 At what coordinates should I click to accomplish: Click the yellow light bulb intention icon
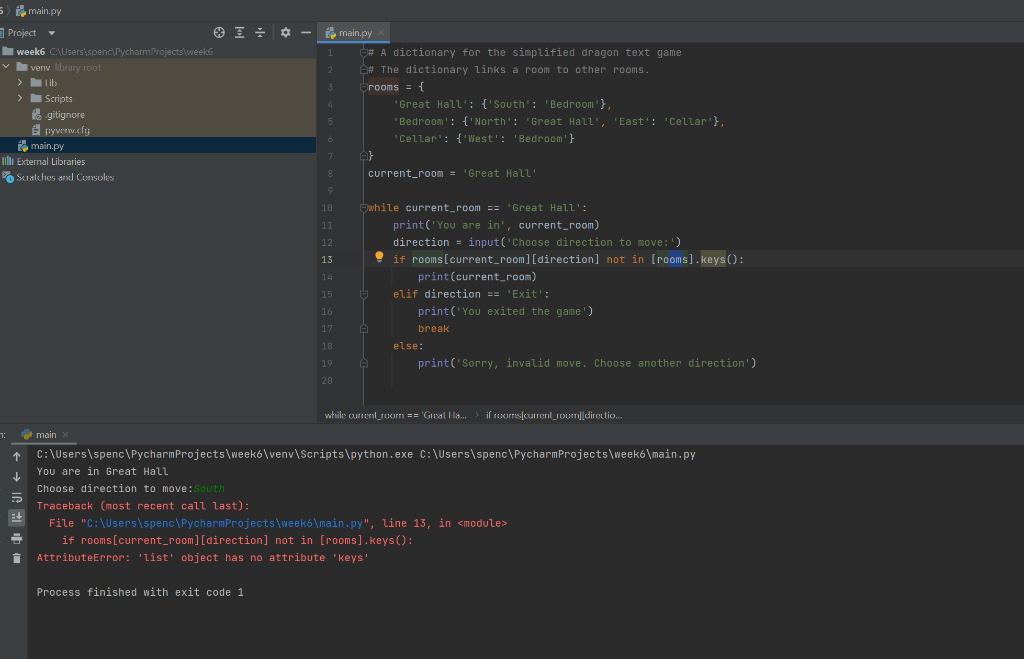[379, 257]
